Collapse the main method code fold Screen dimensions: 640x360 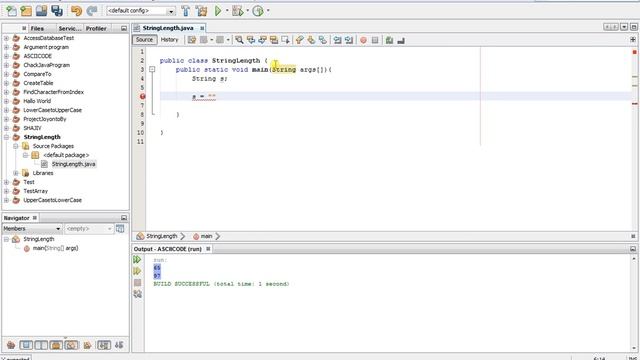coord(152,70)
